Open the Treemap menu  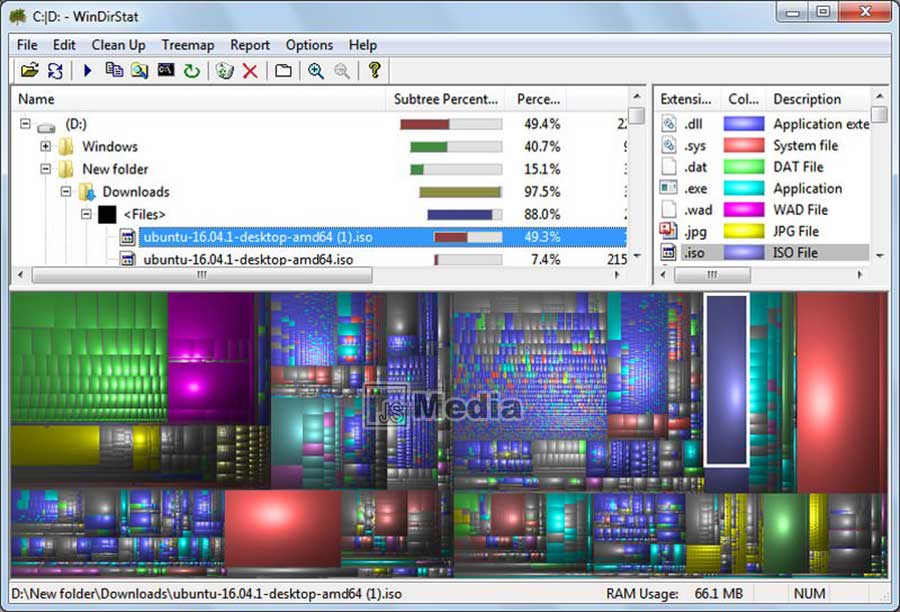[x=188, y=45]
